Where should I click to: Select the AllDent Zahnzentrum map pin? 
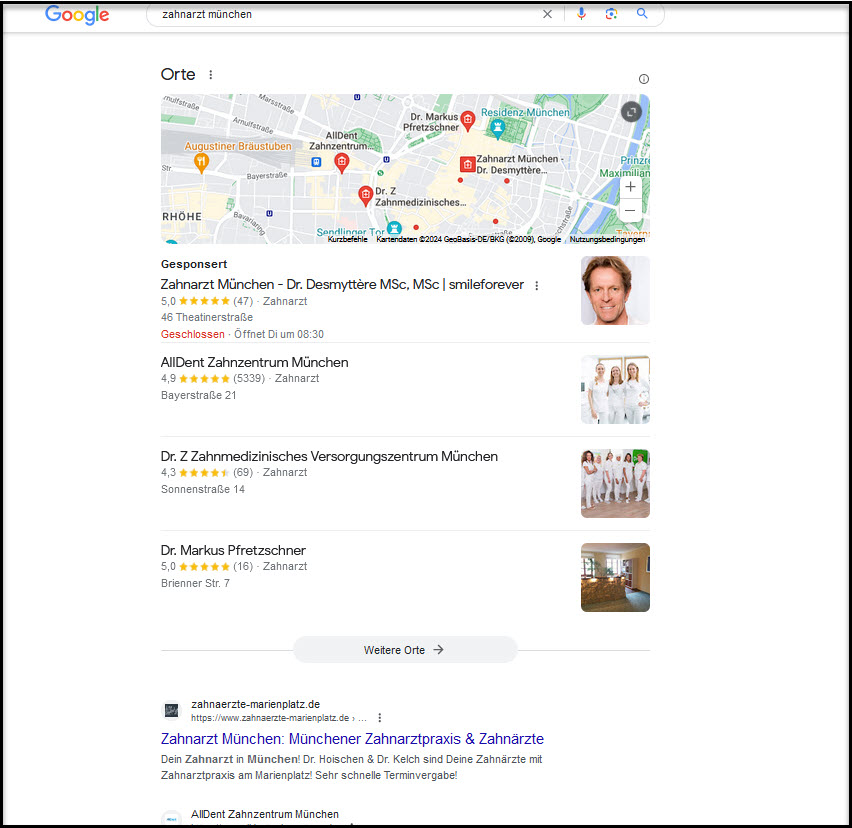pos(341,163)
